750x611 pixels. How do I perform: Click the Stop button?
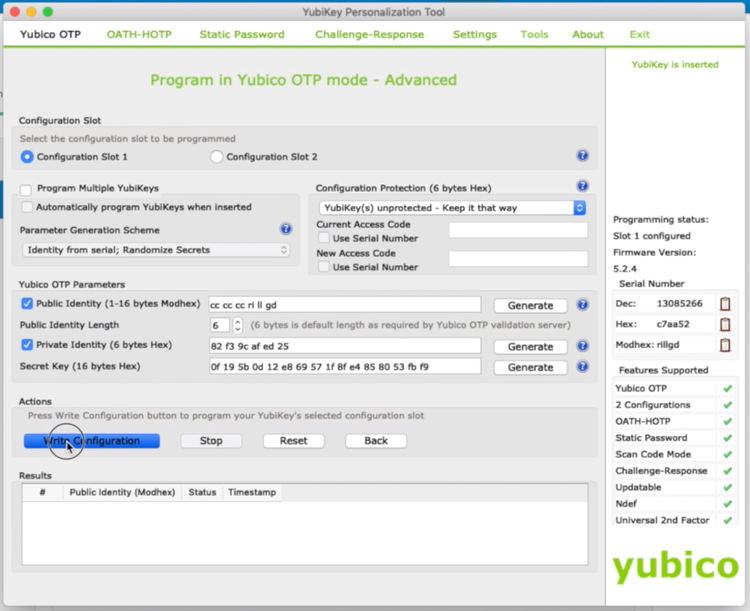coord(211,441)
